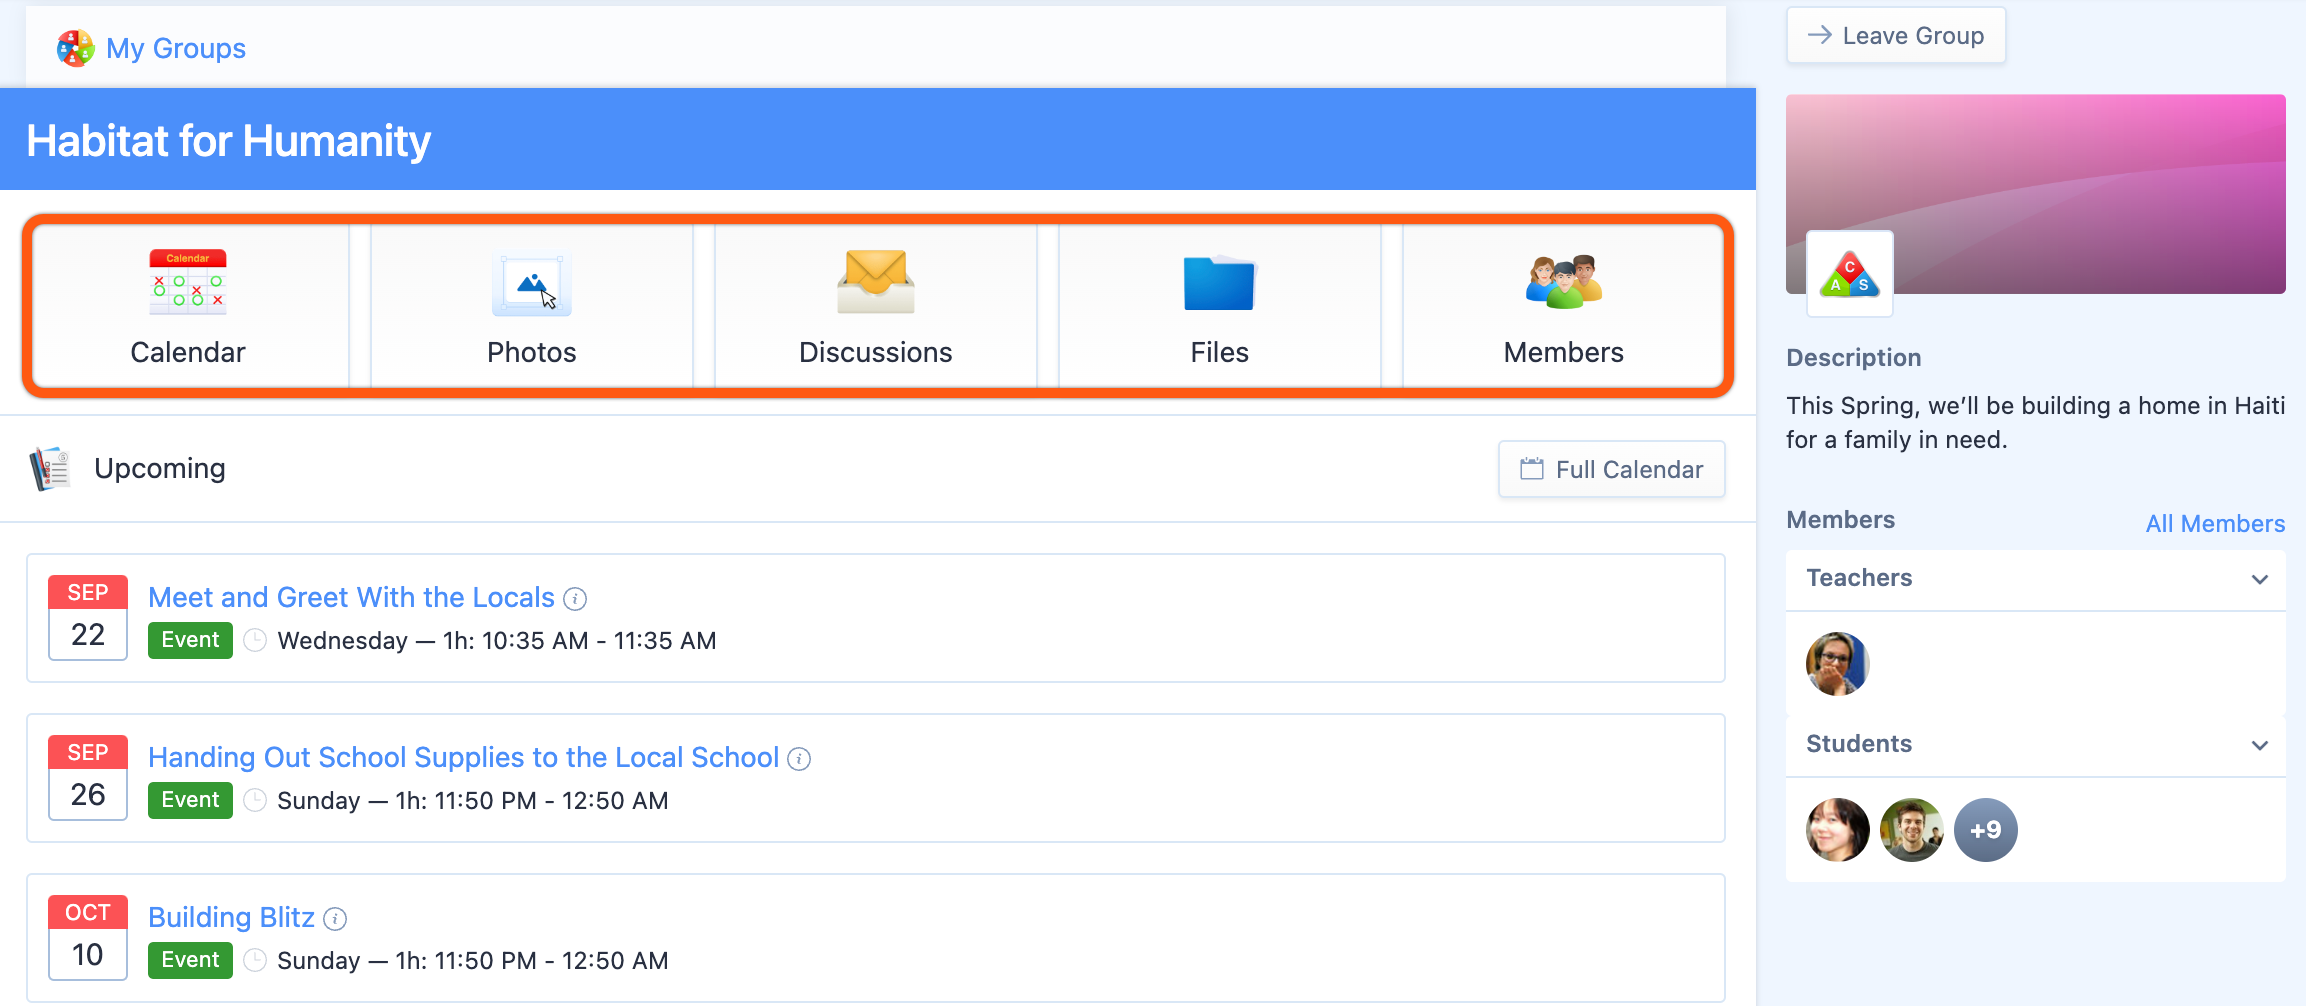Click the Teachers section label

pos(1859,578)
